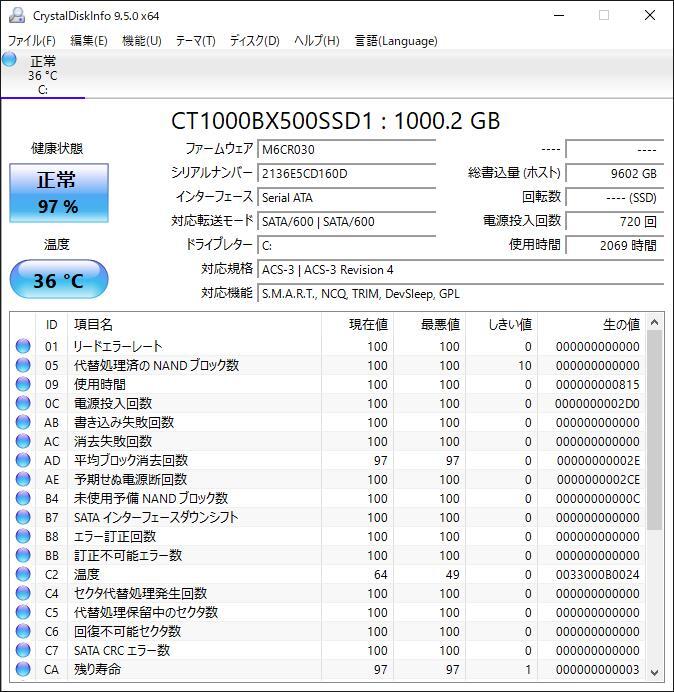
Task: Click the 正常 97 % health status button
Action: 59,193
